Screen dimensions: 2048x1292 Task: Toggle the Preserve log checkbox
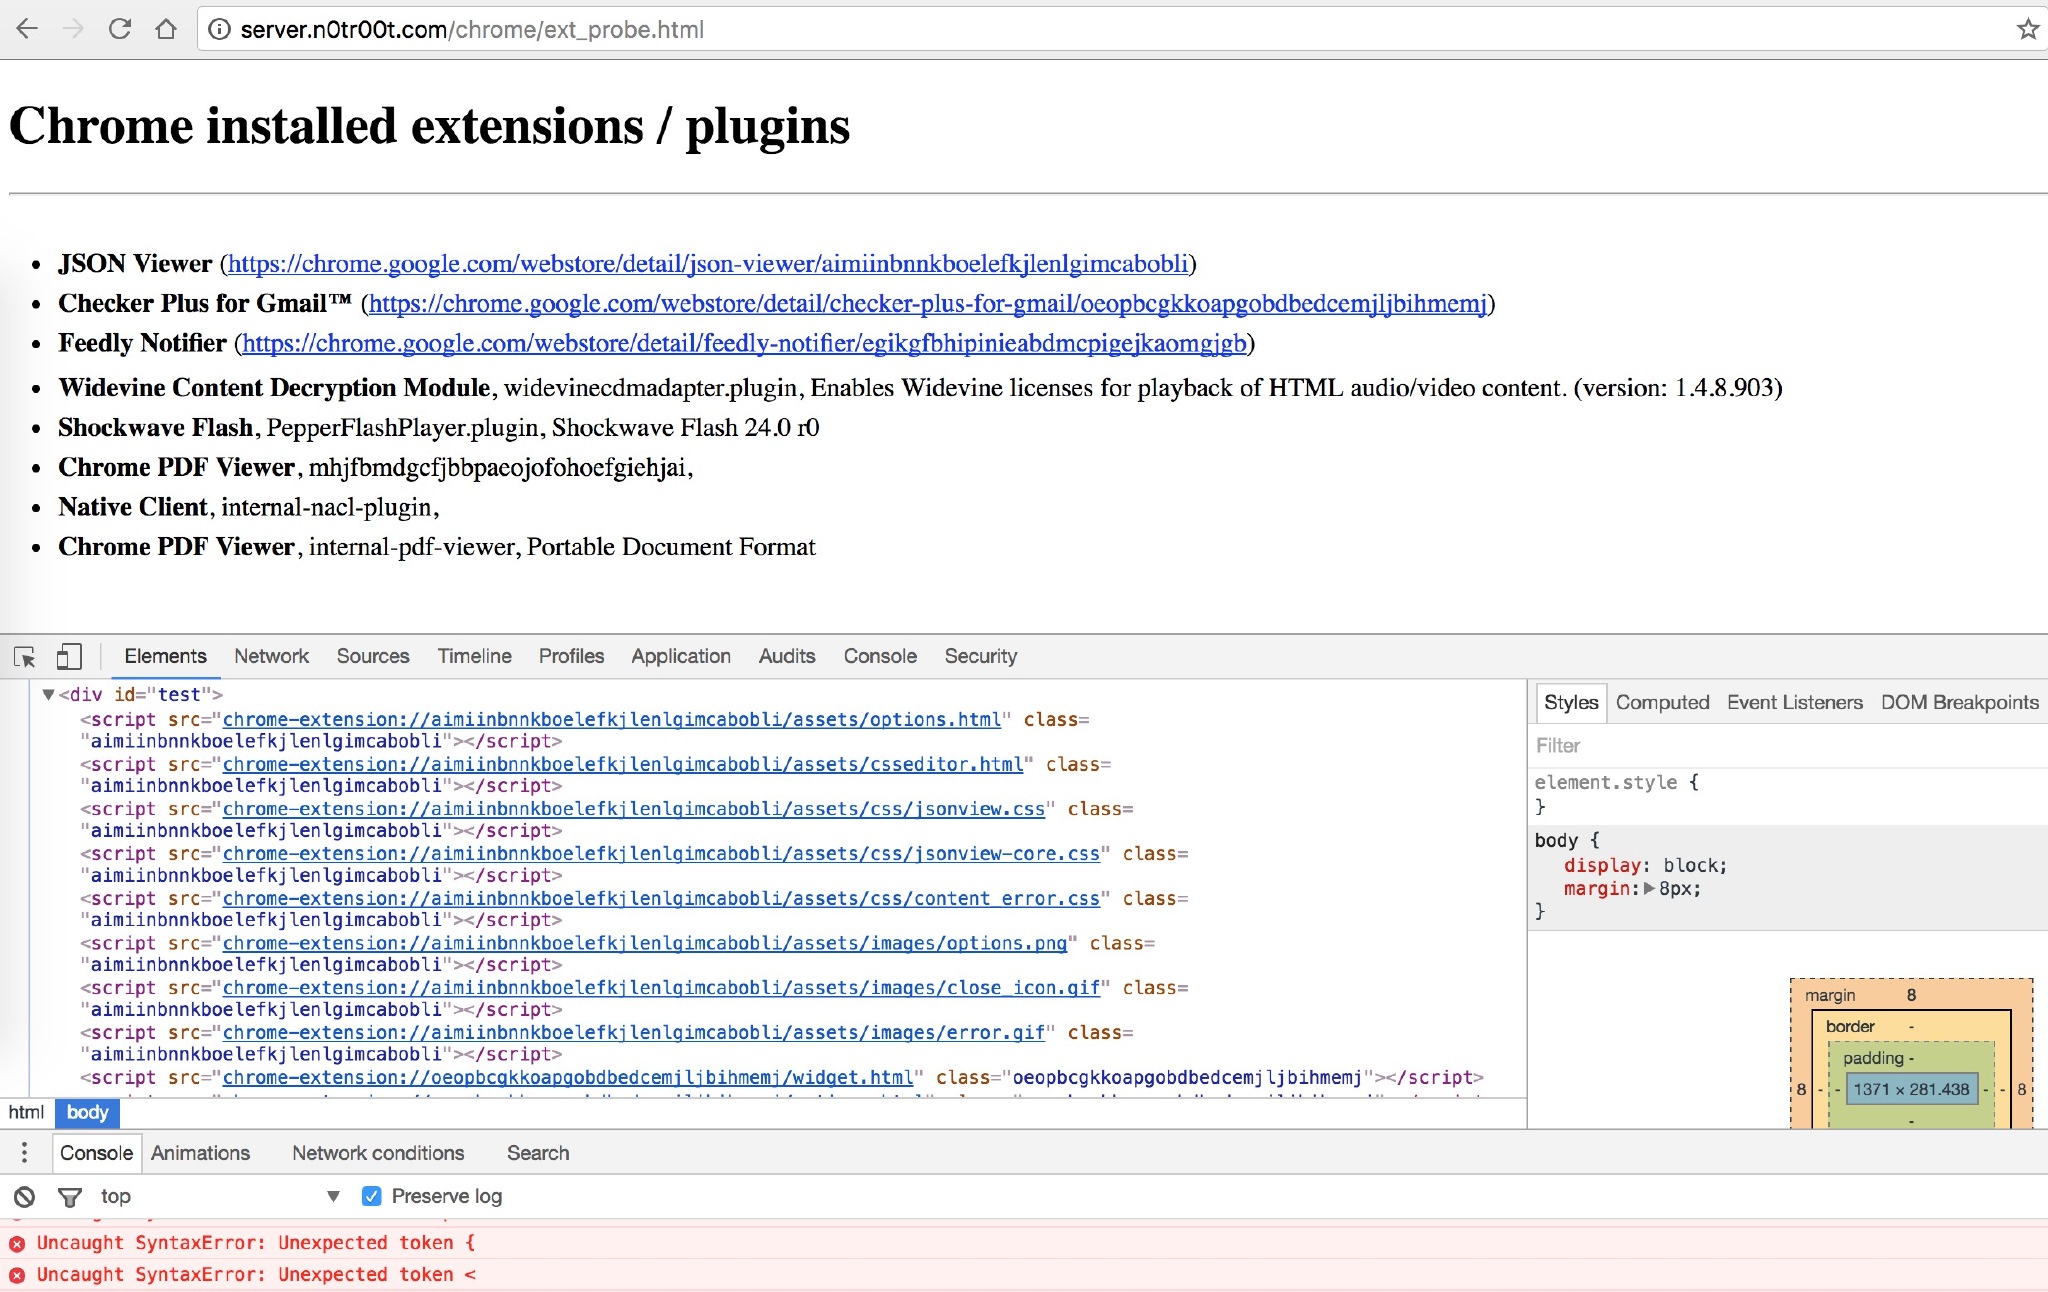point(371,1196)
